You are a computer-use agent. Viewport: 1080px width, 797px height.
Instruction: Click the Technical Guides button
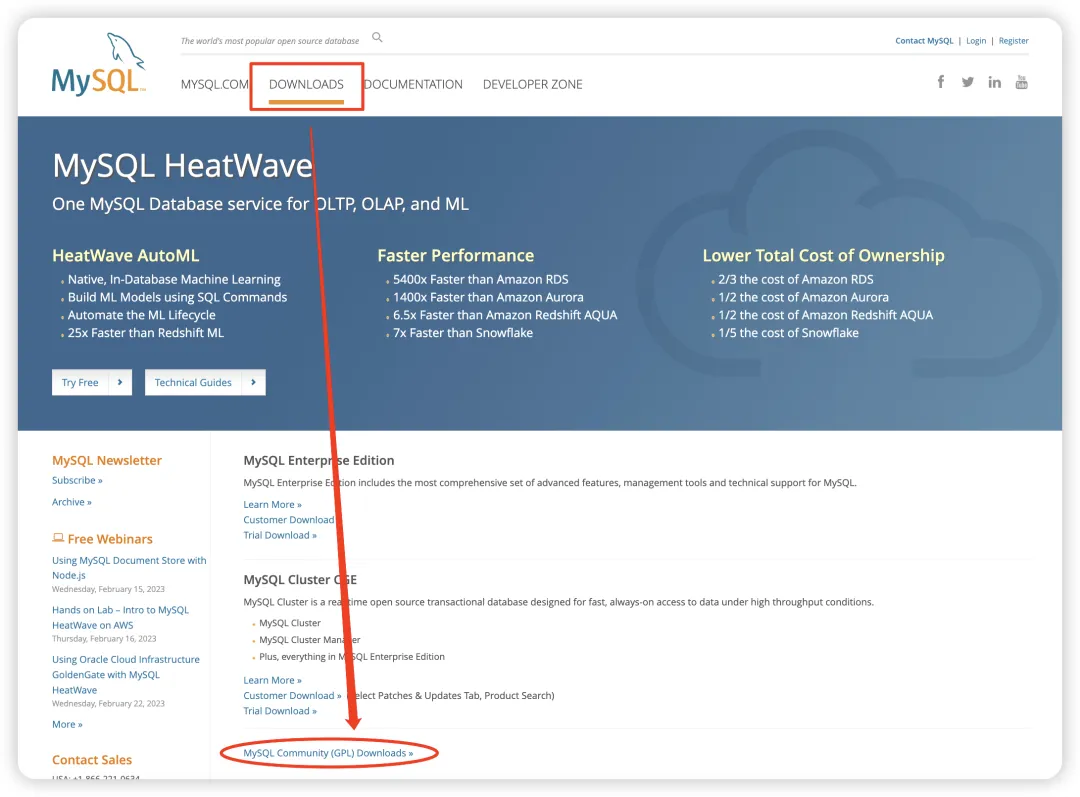pyautogui.click(x=205, y=382)
